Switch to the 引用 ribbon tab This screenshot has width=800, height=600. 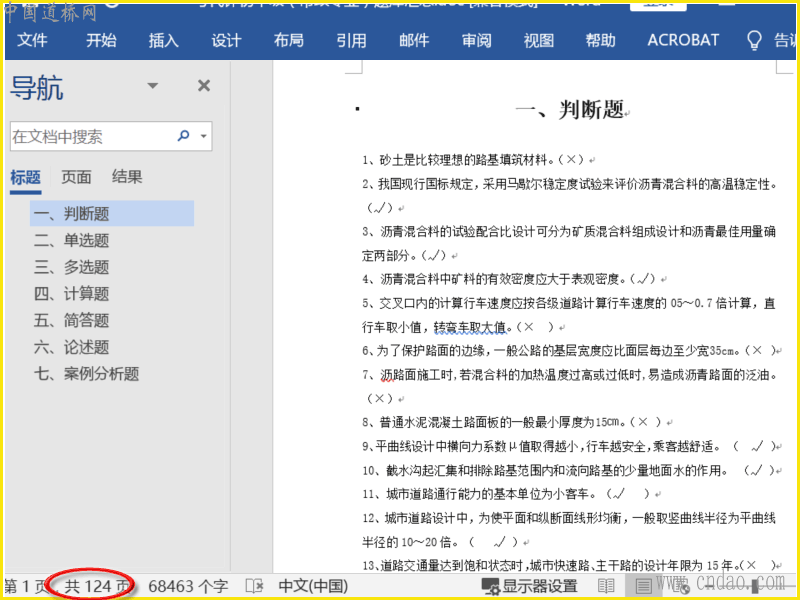pos(352,40)
